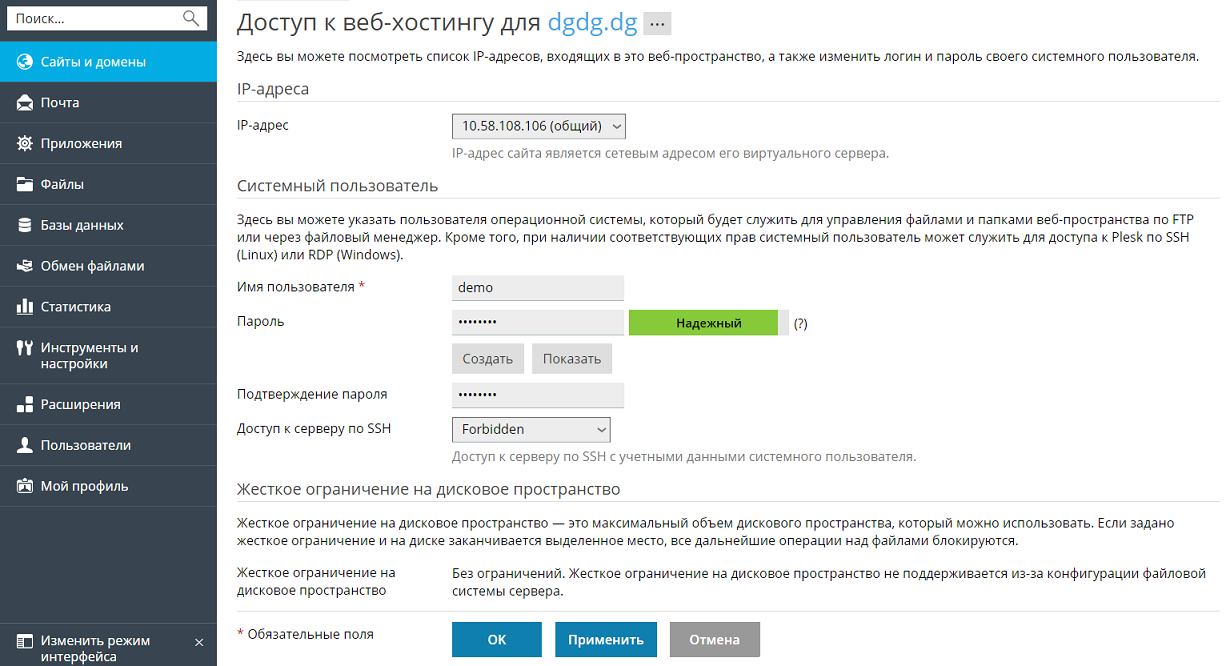Click the Extensions icon in sidebar
The image size is (1230, 666).
25,405
